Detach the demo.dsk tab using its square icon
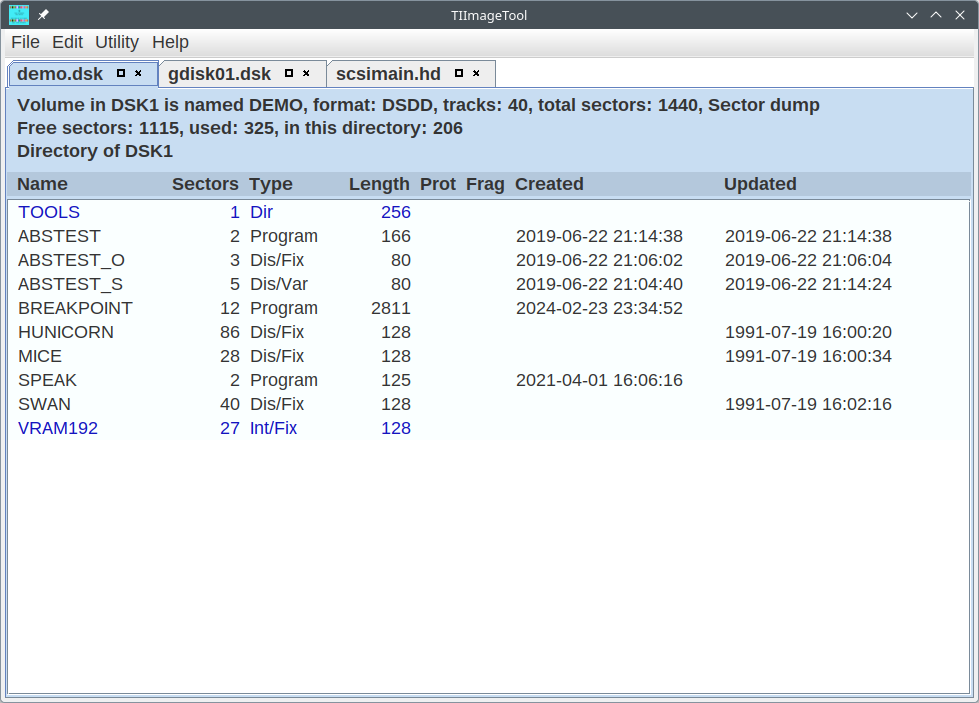 121,73
